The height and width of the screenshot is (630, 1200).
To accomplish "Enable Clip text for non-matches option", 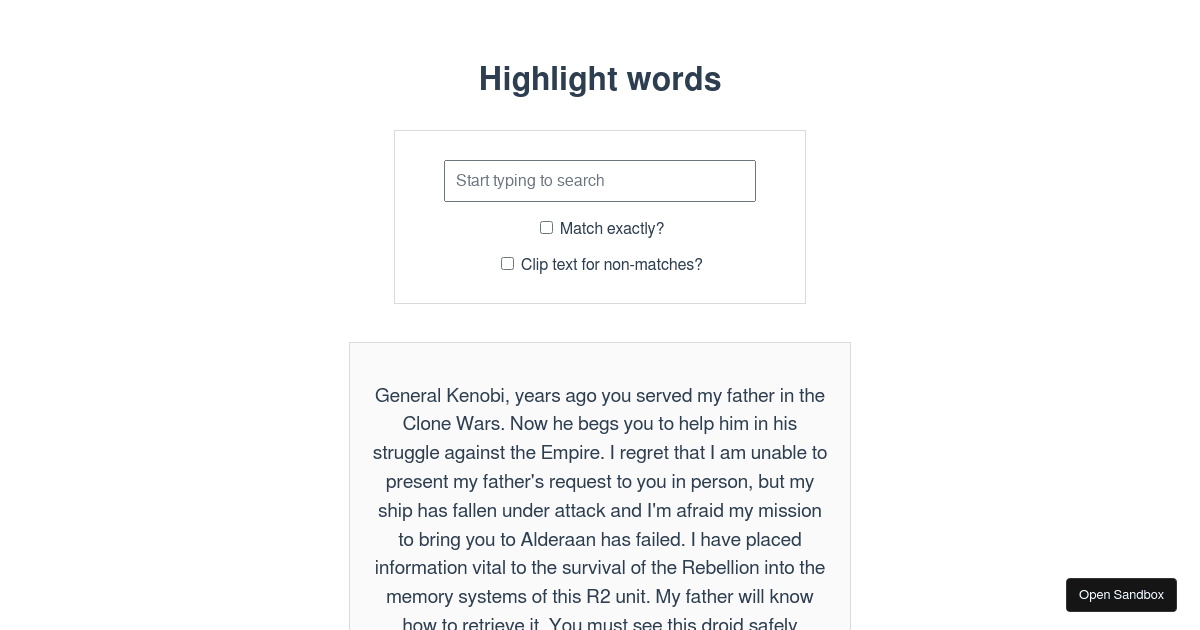I will pyautogui.click(x=507, y=263).
